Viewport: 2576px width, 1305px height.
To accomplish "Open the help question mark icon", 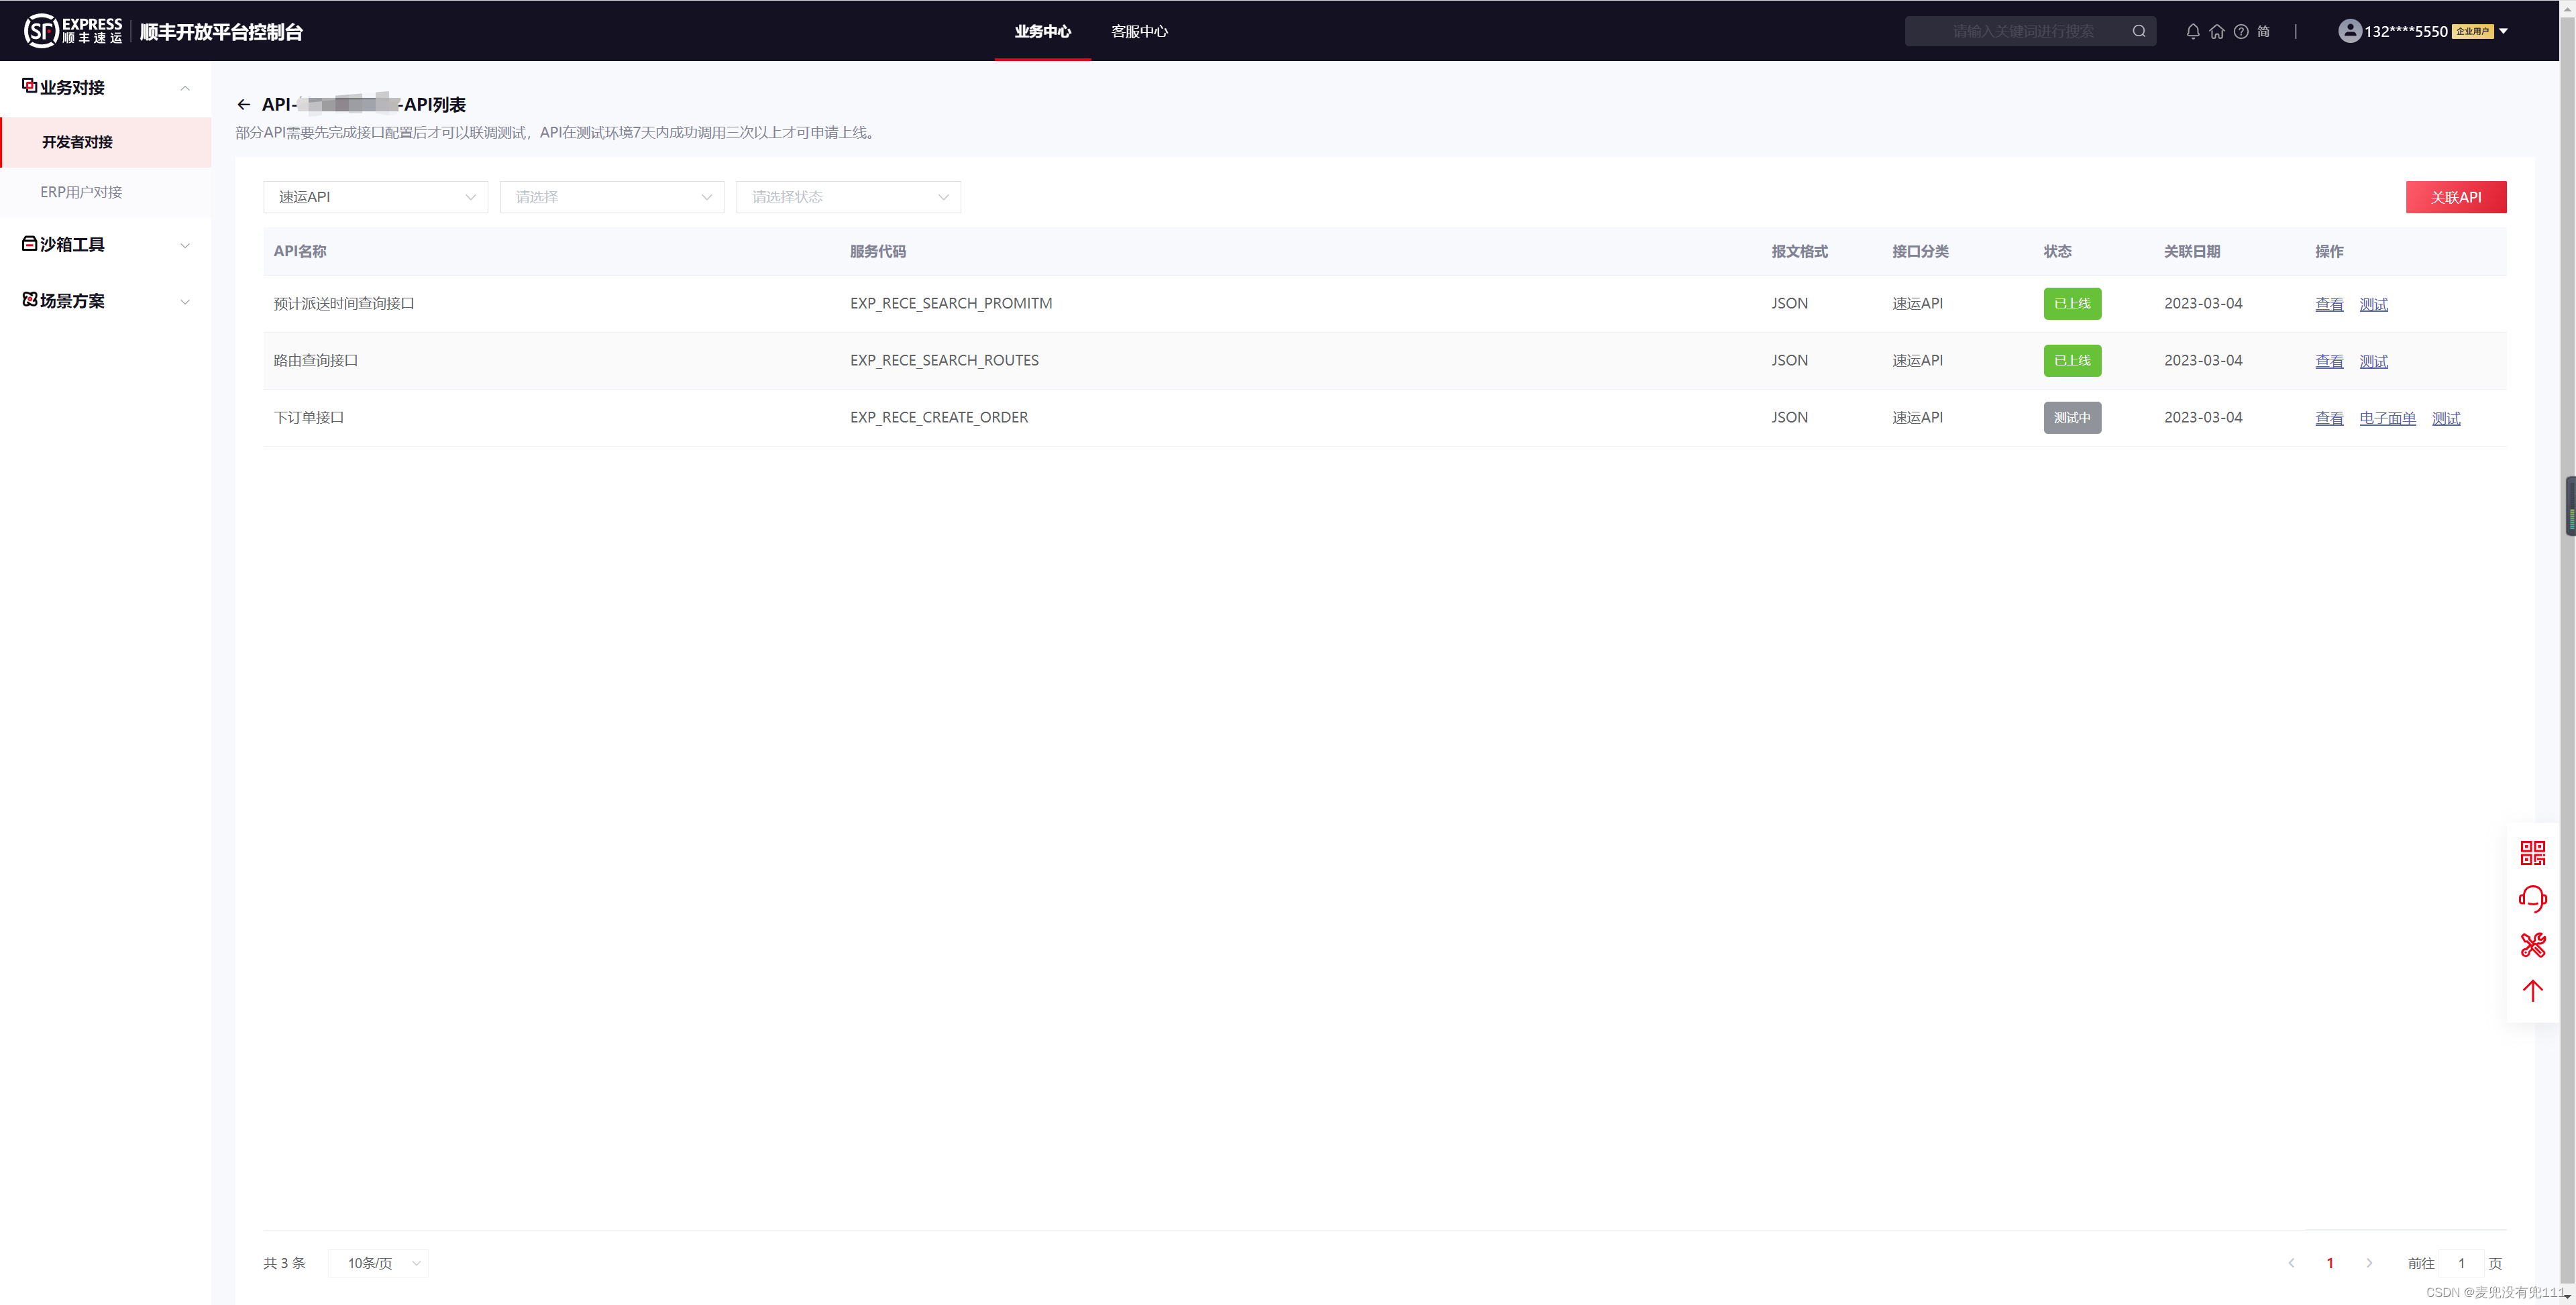I will (x=2240, y=31).
